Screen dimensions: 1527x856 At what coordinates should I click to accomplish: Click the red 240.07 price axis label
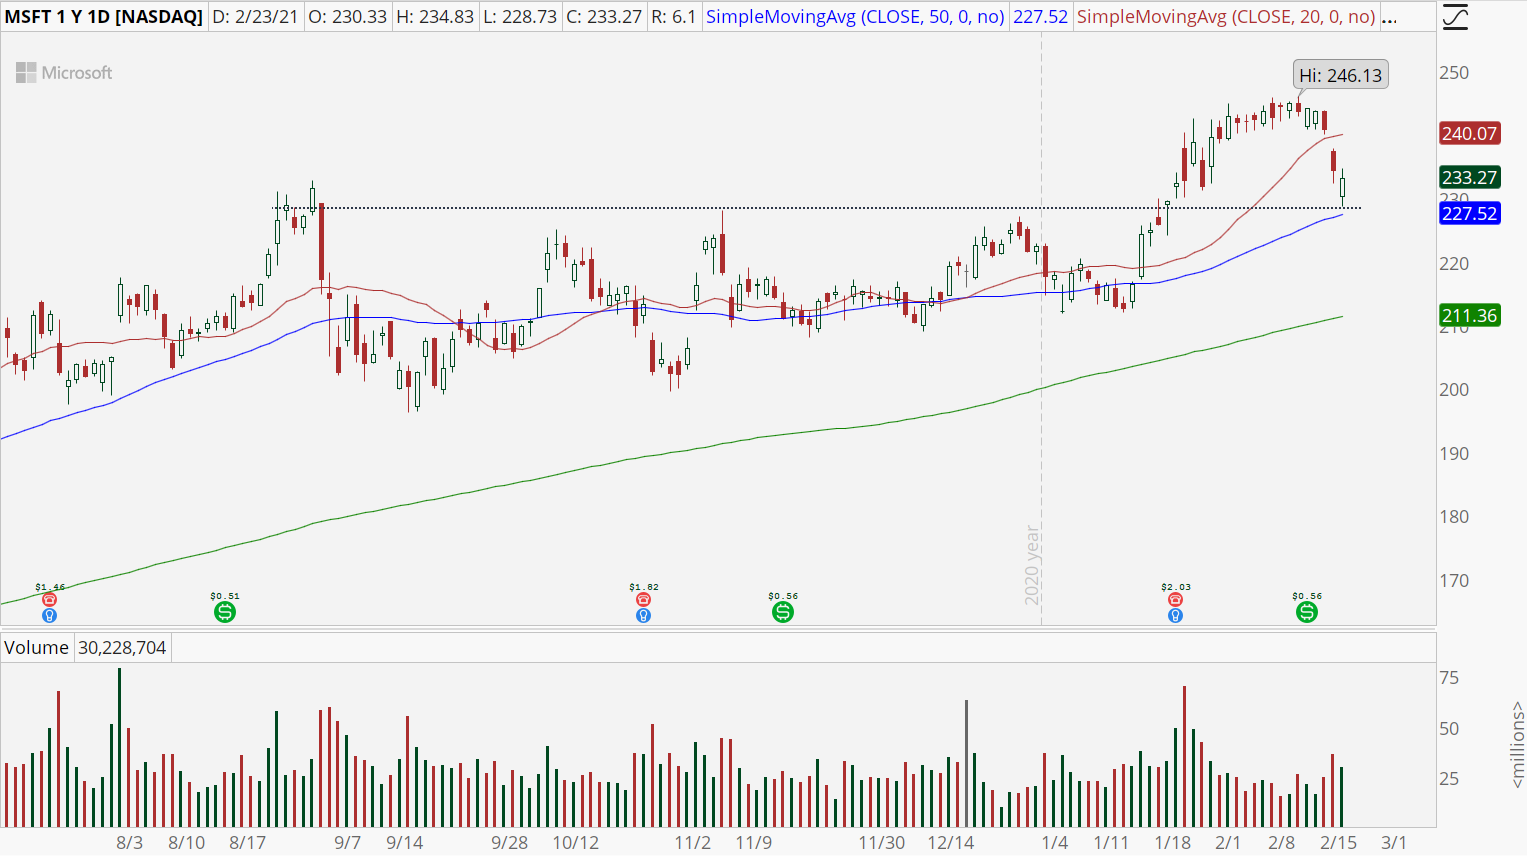click(x=1470, y=133)
